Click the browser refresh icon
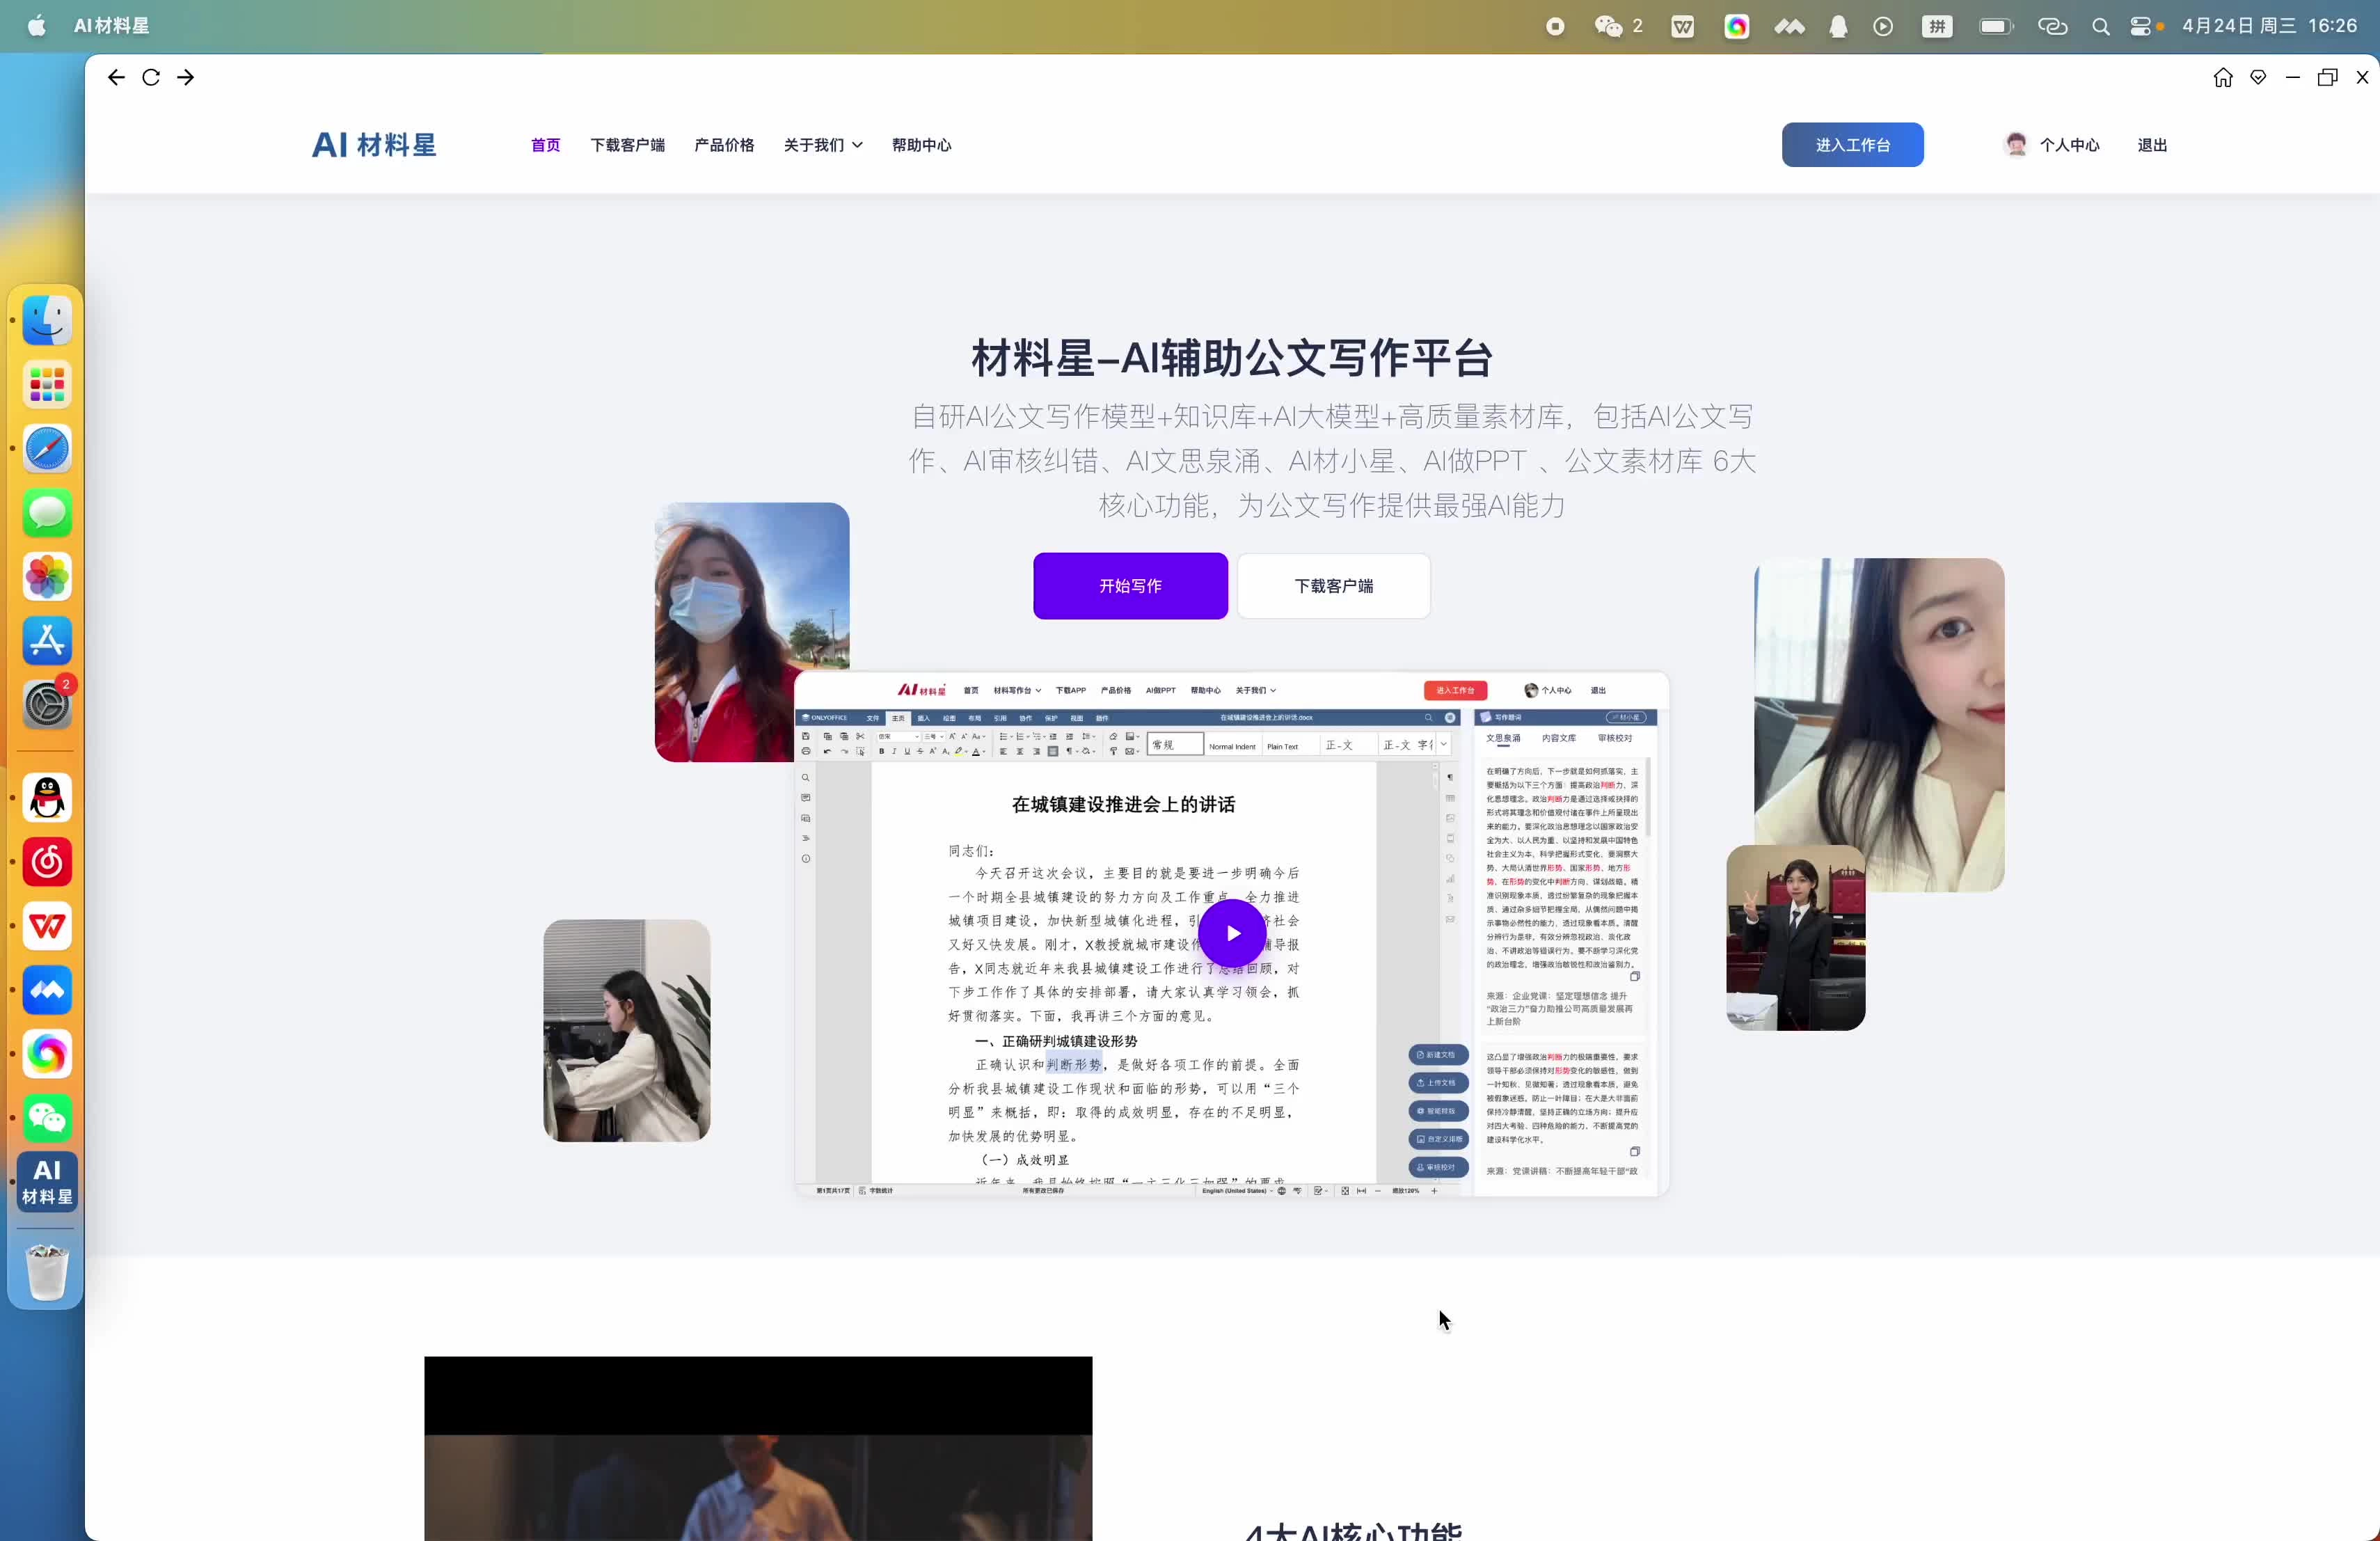2380x1541 pixels. [150, 77]
